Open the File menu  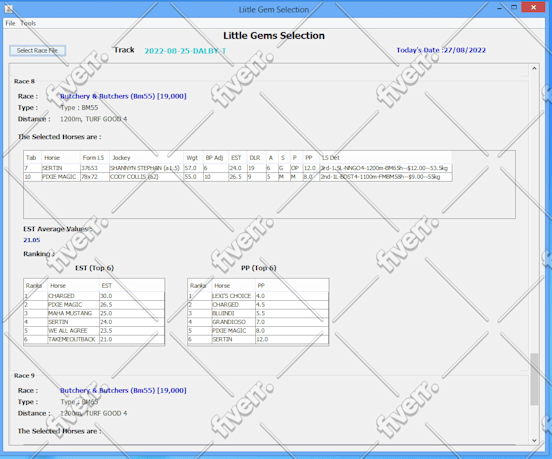pos(10,23)
